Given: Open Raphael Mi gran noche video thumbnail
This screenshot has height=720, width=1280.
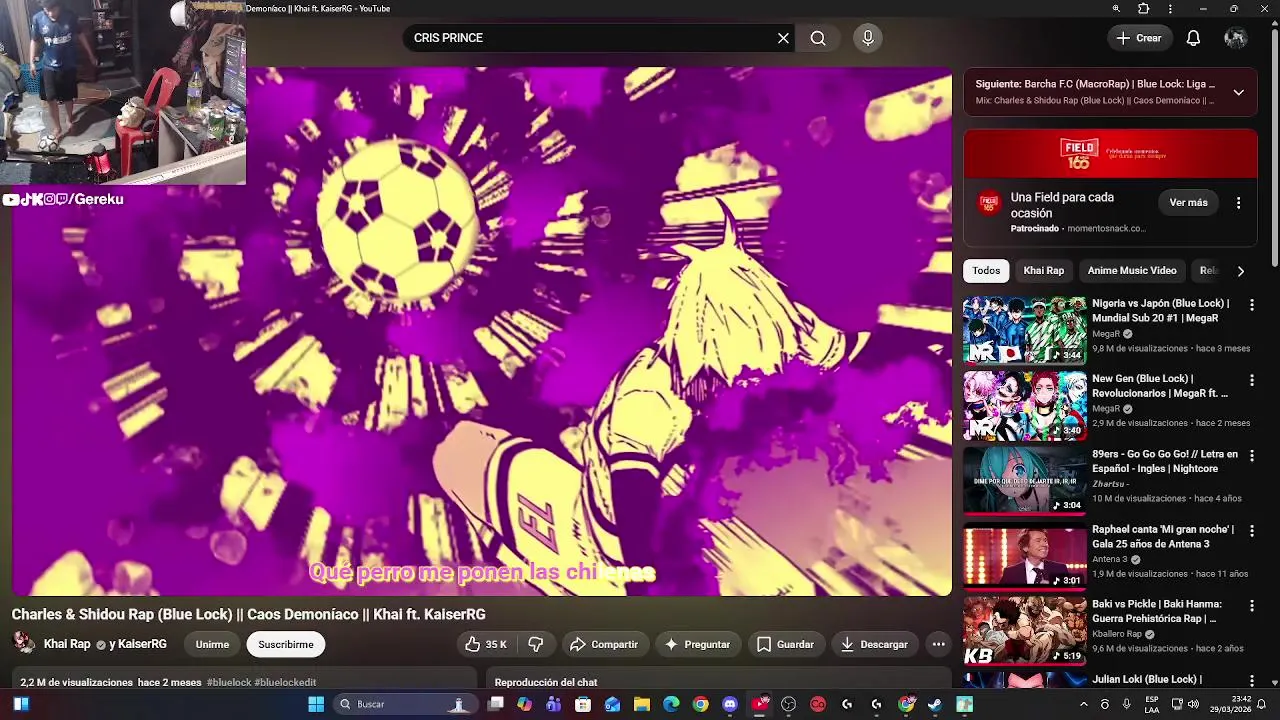Looking at the screenshot, I should pyautogui.click(x=1024, y=556).
